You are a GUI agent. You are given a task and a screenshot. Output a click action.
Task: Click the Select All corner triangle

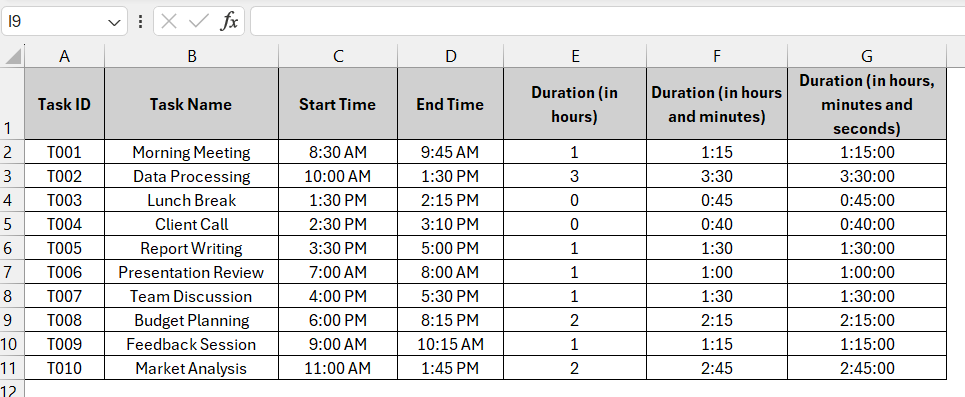[12, 56]
